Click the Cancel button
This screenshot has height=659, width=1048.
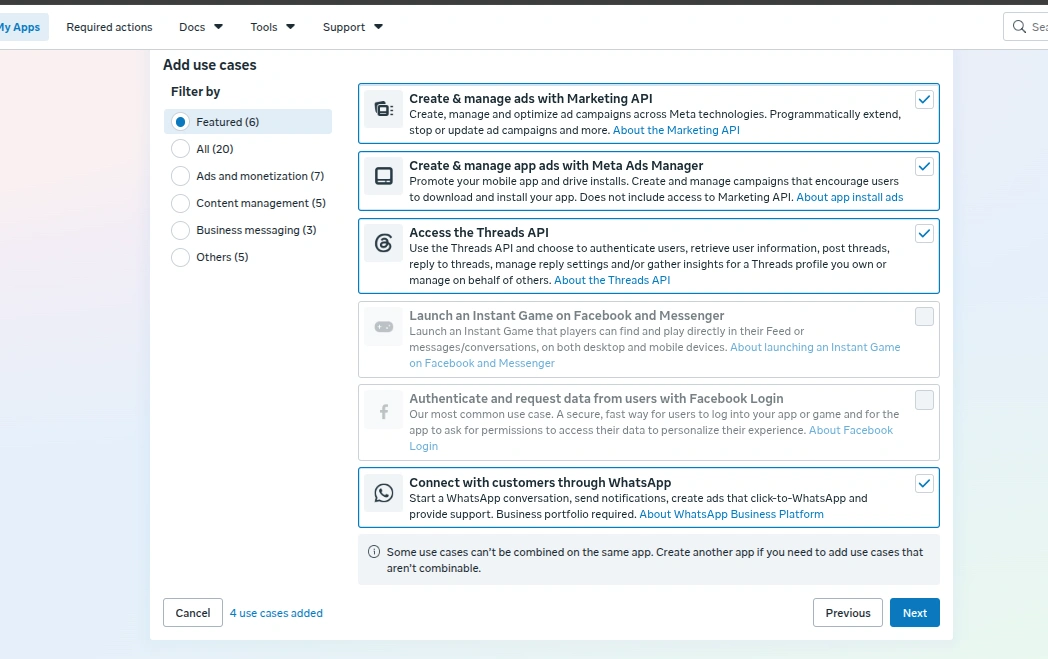pyautogui.click(x=192, y=612)
